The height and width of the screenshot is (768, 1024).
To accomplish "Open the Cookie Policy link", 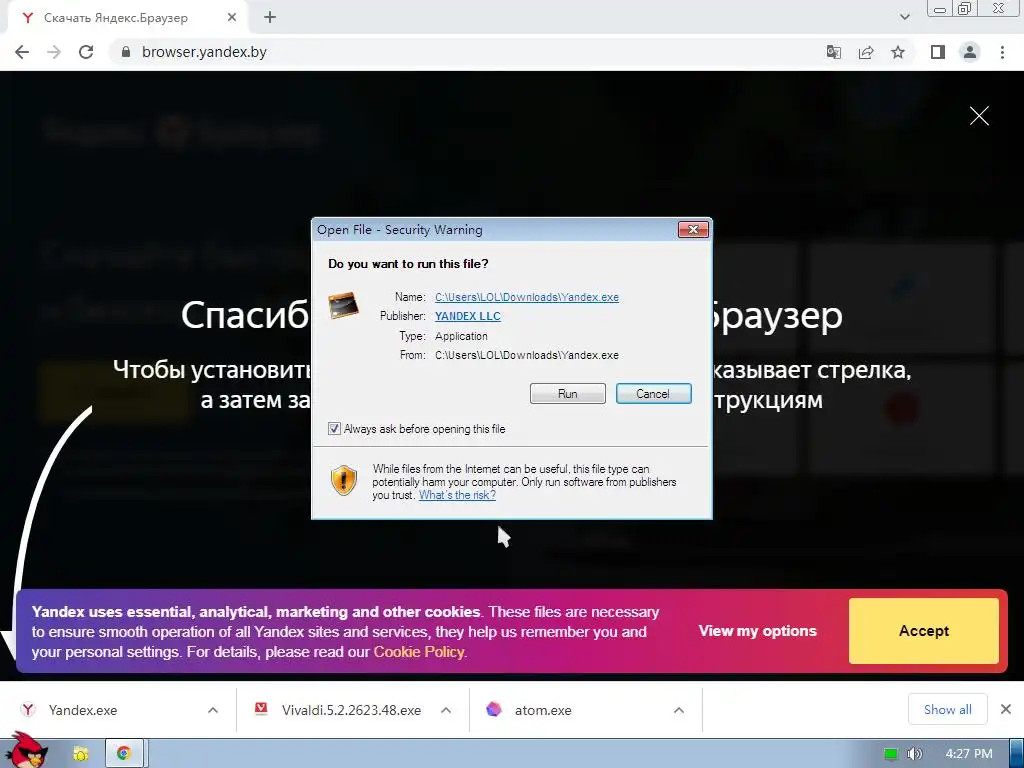I will pyautogui.click(x=419, y=652).
